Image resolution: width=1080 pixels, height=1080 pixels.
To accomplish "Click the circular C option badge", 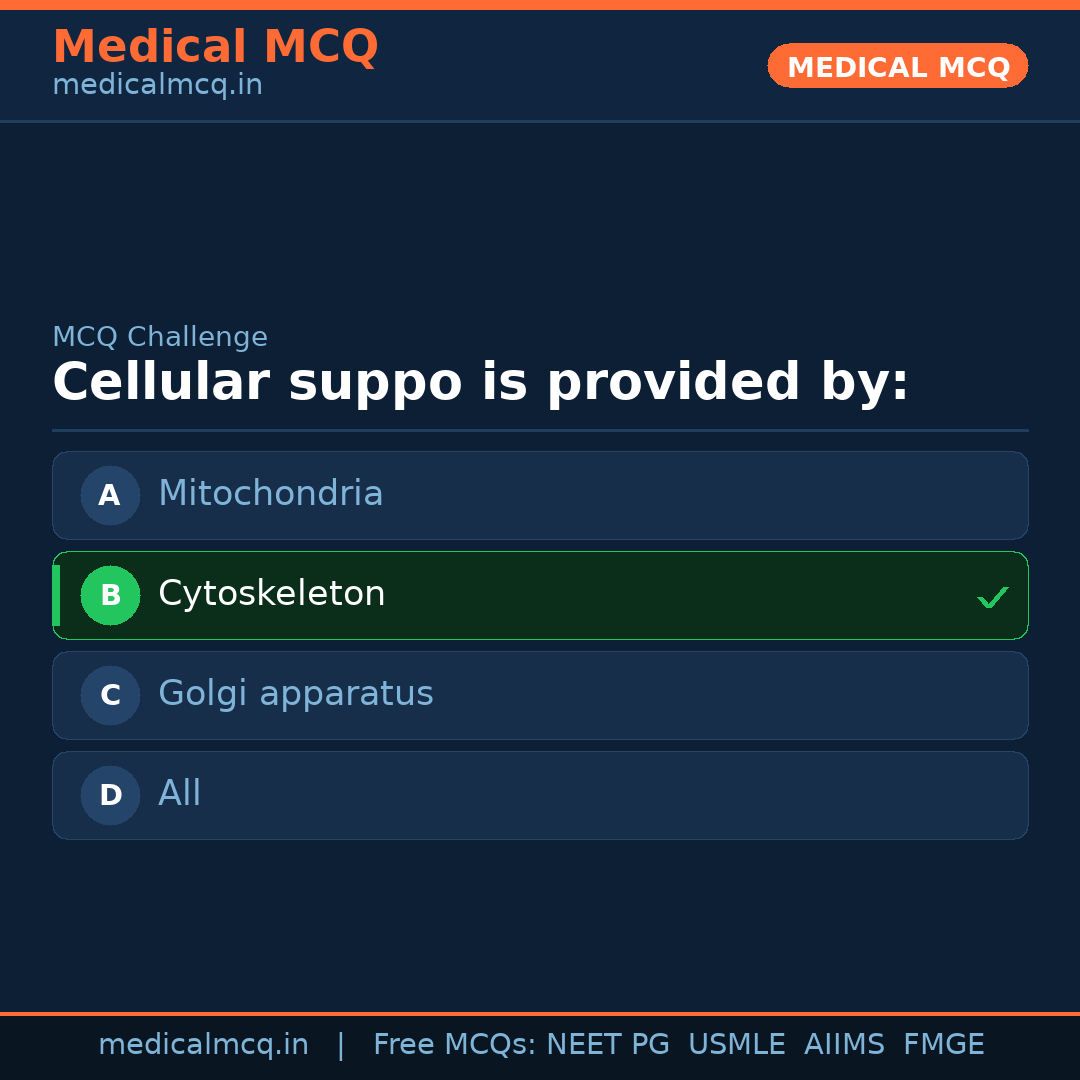I will pyautogui.click(x=110, y=695).
